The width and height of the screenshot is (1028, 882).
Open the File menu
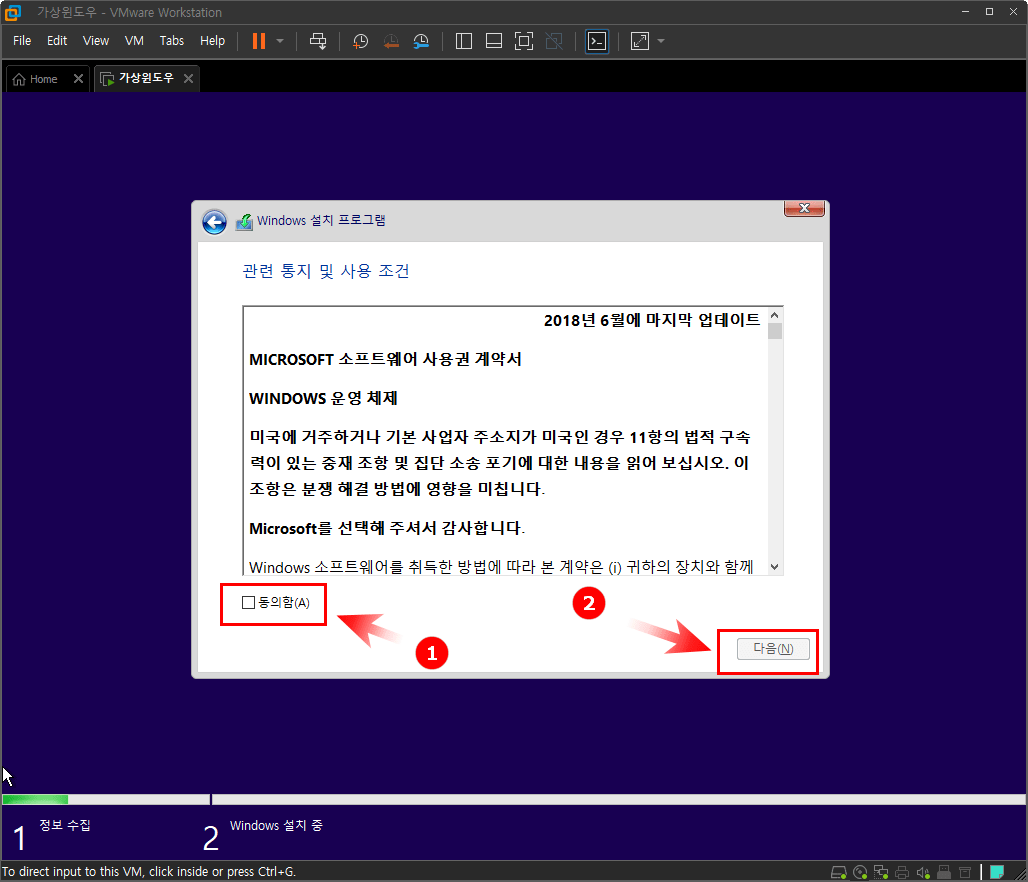[22, 41]
